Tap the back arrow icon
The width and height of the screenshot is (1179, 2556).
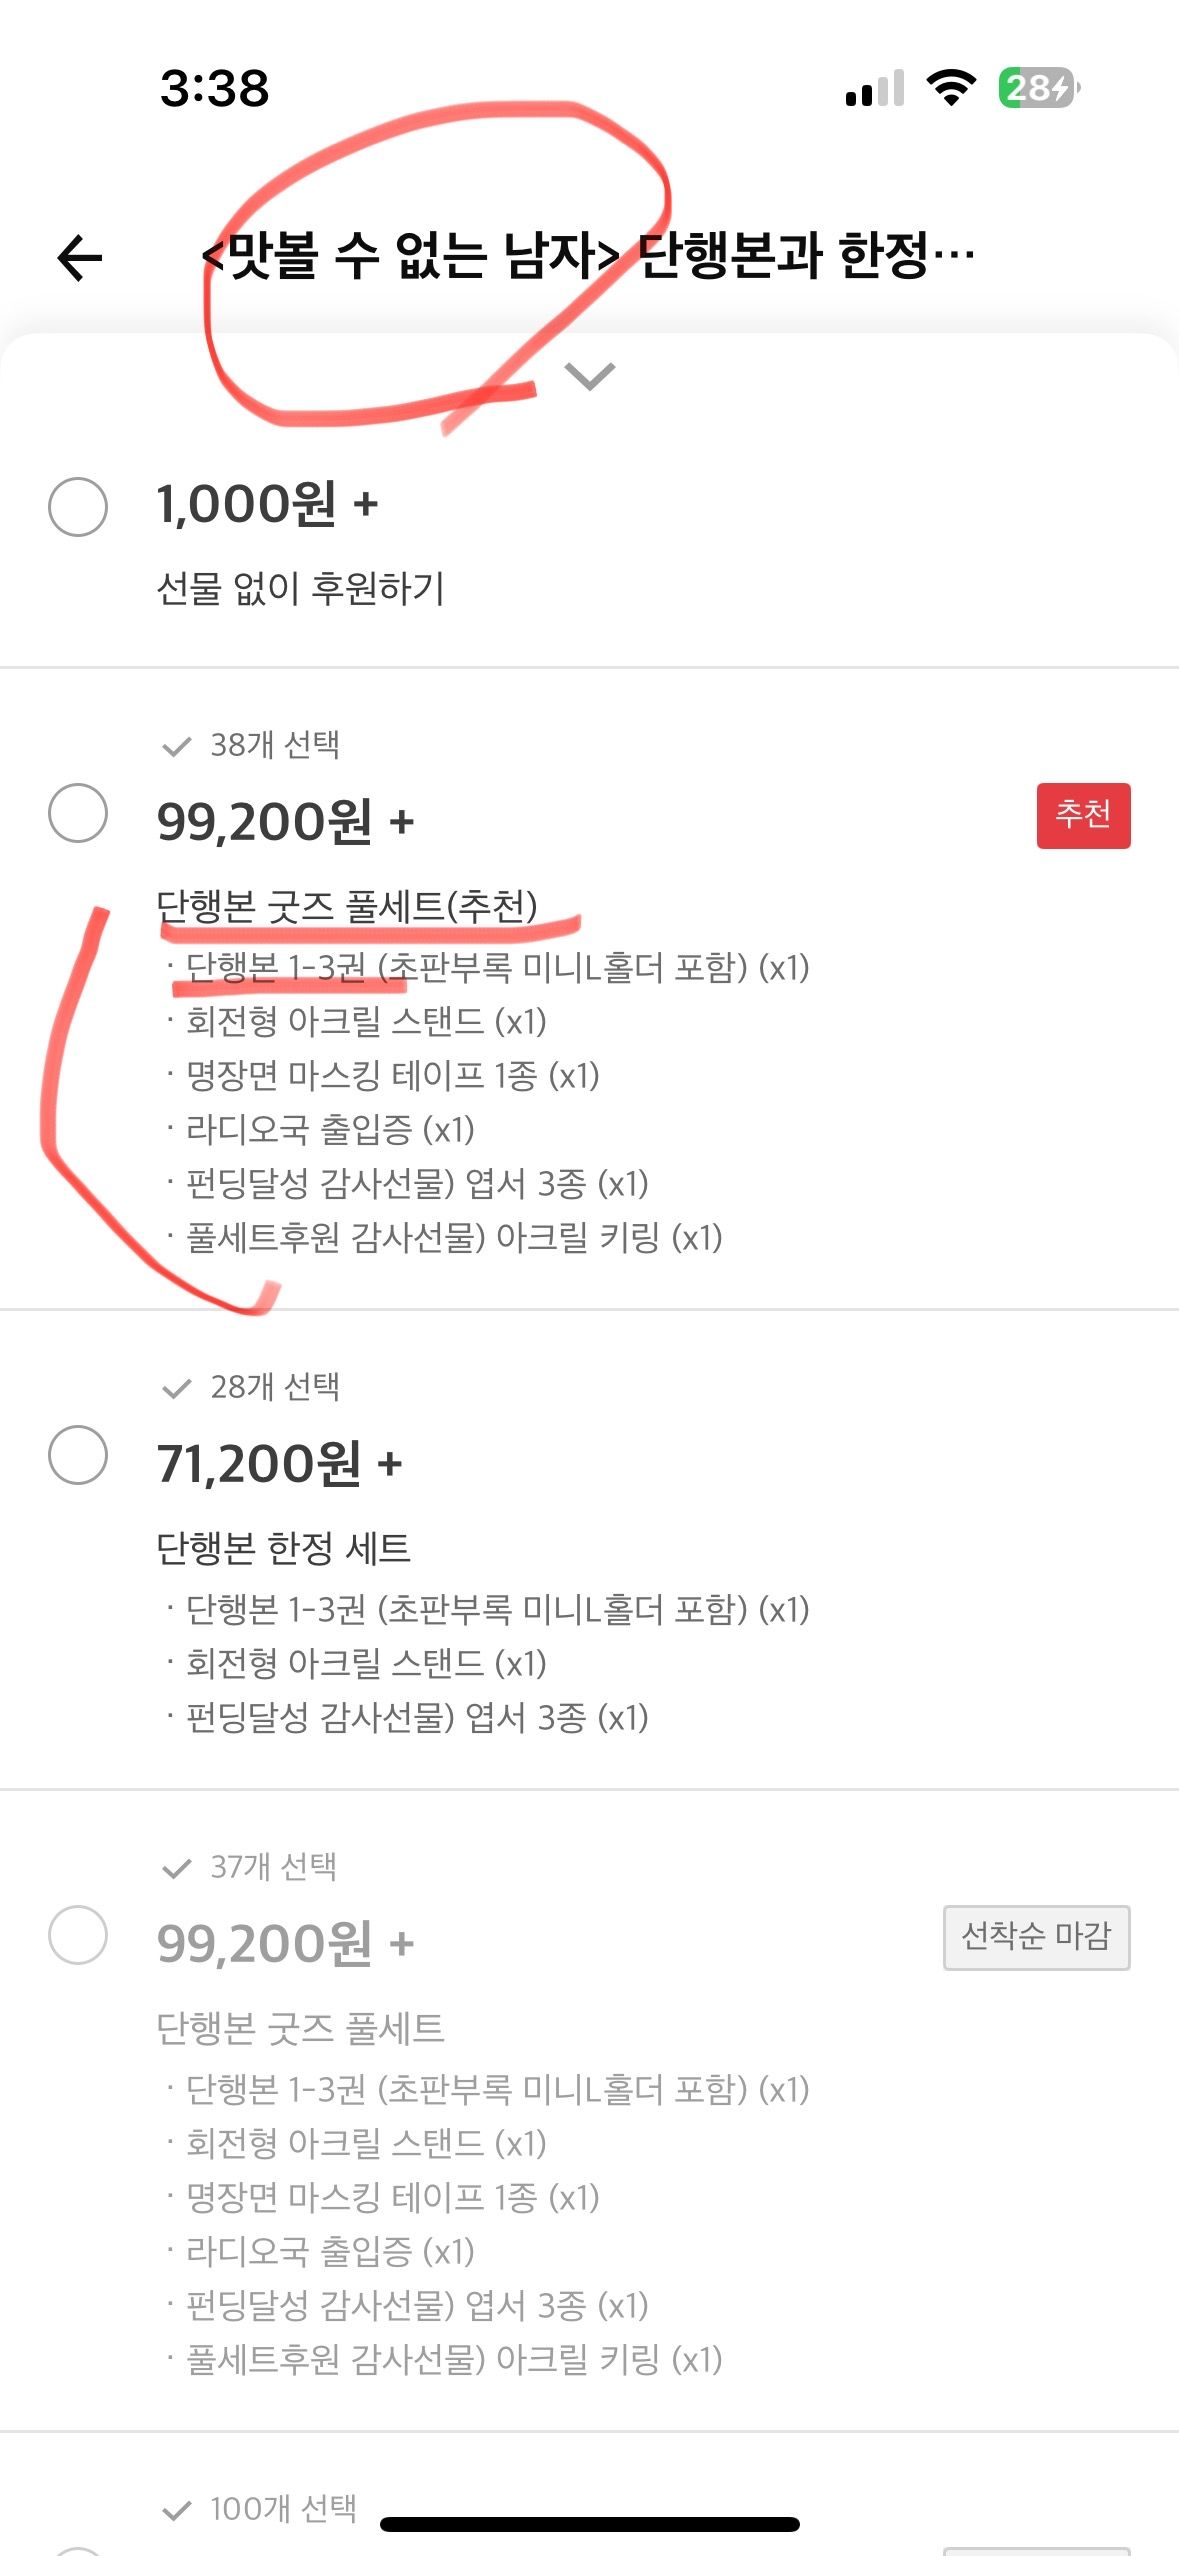80,258
